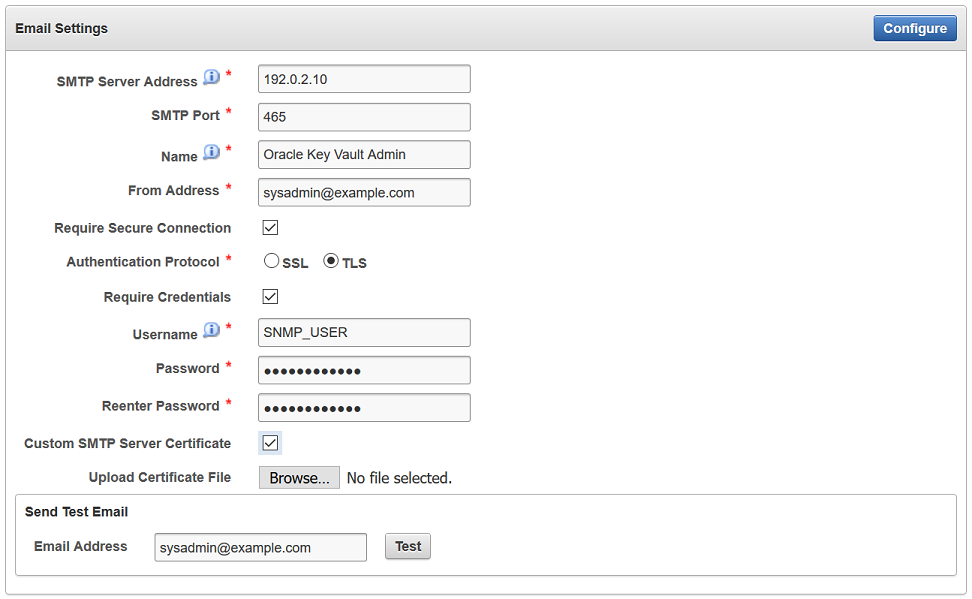Click the Configure button

click(x=914, y=28)
